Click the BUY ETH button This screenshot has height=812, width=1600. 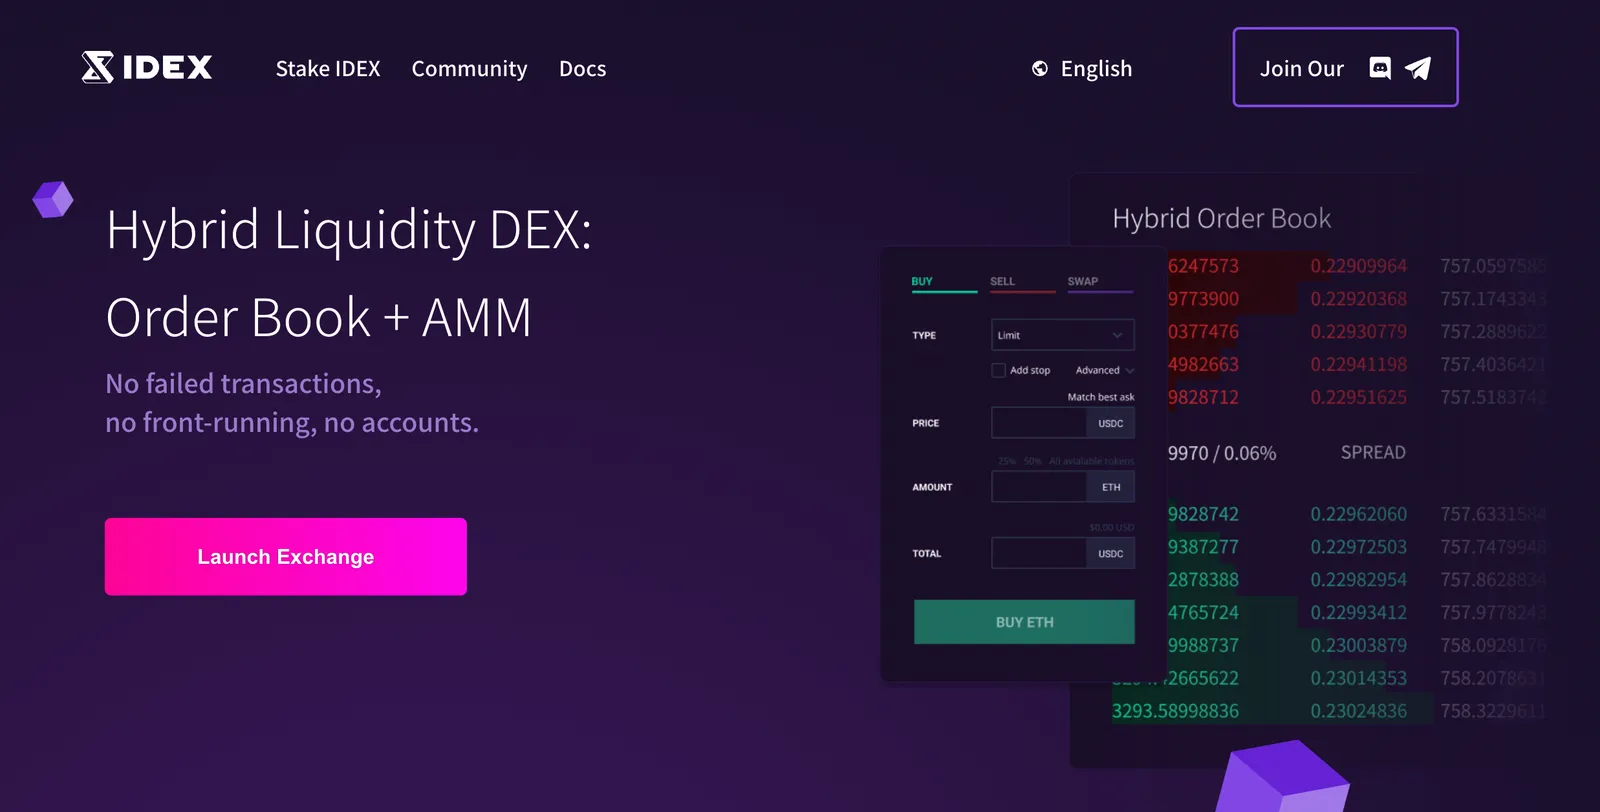1024,622
